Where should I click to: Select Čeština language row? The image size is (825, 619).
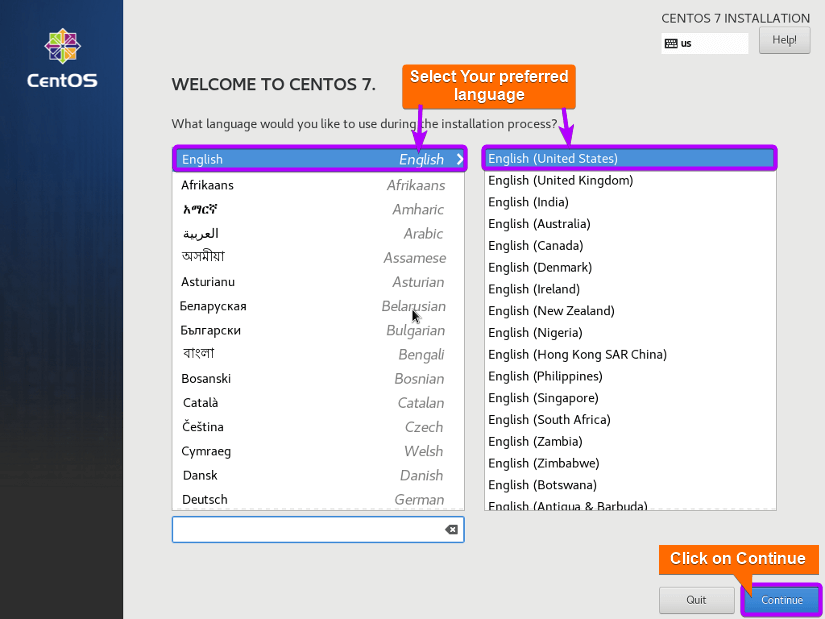[318, 427]
